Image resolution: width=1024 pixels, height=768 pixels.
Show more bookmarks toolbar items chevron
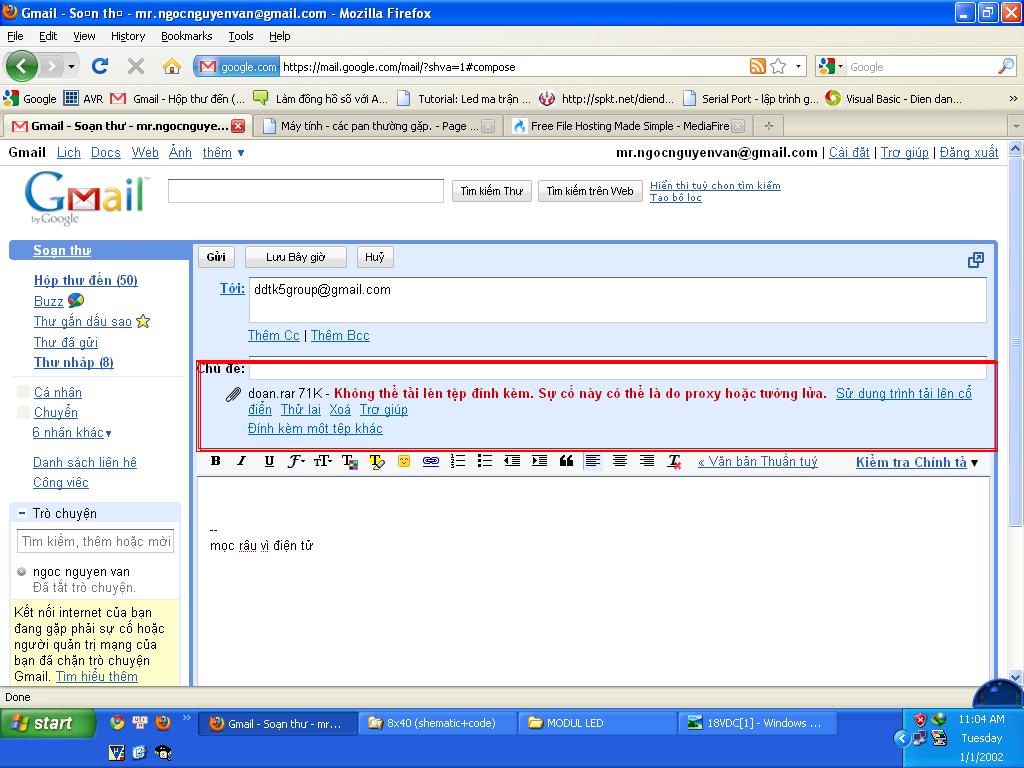click(1013, 99)
